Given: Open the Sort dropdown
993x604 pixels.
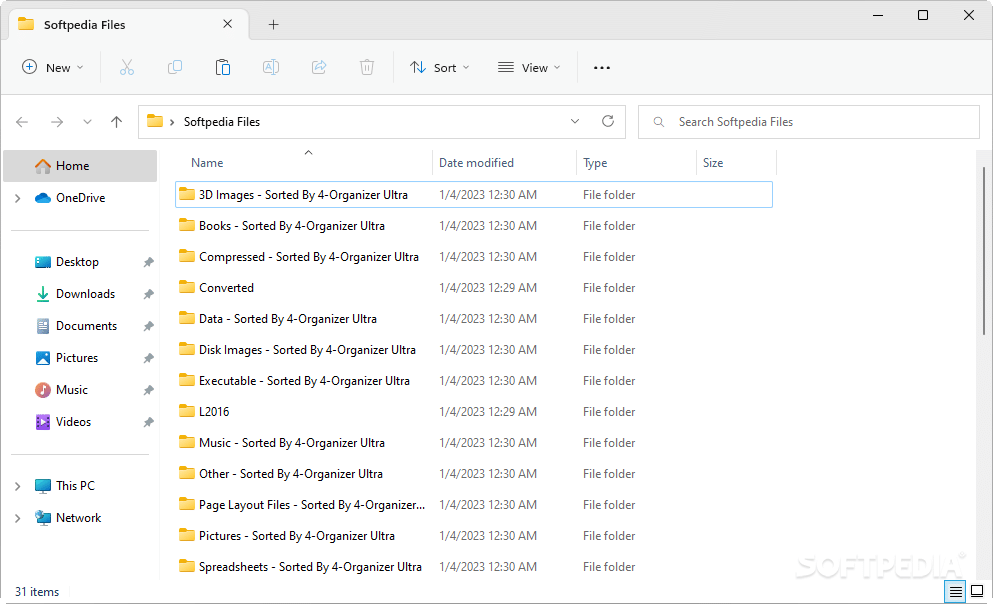Looking at the screenshot, I should [440, 68].
